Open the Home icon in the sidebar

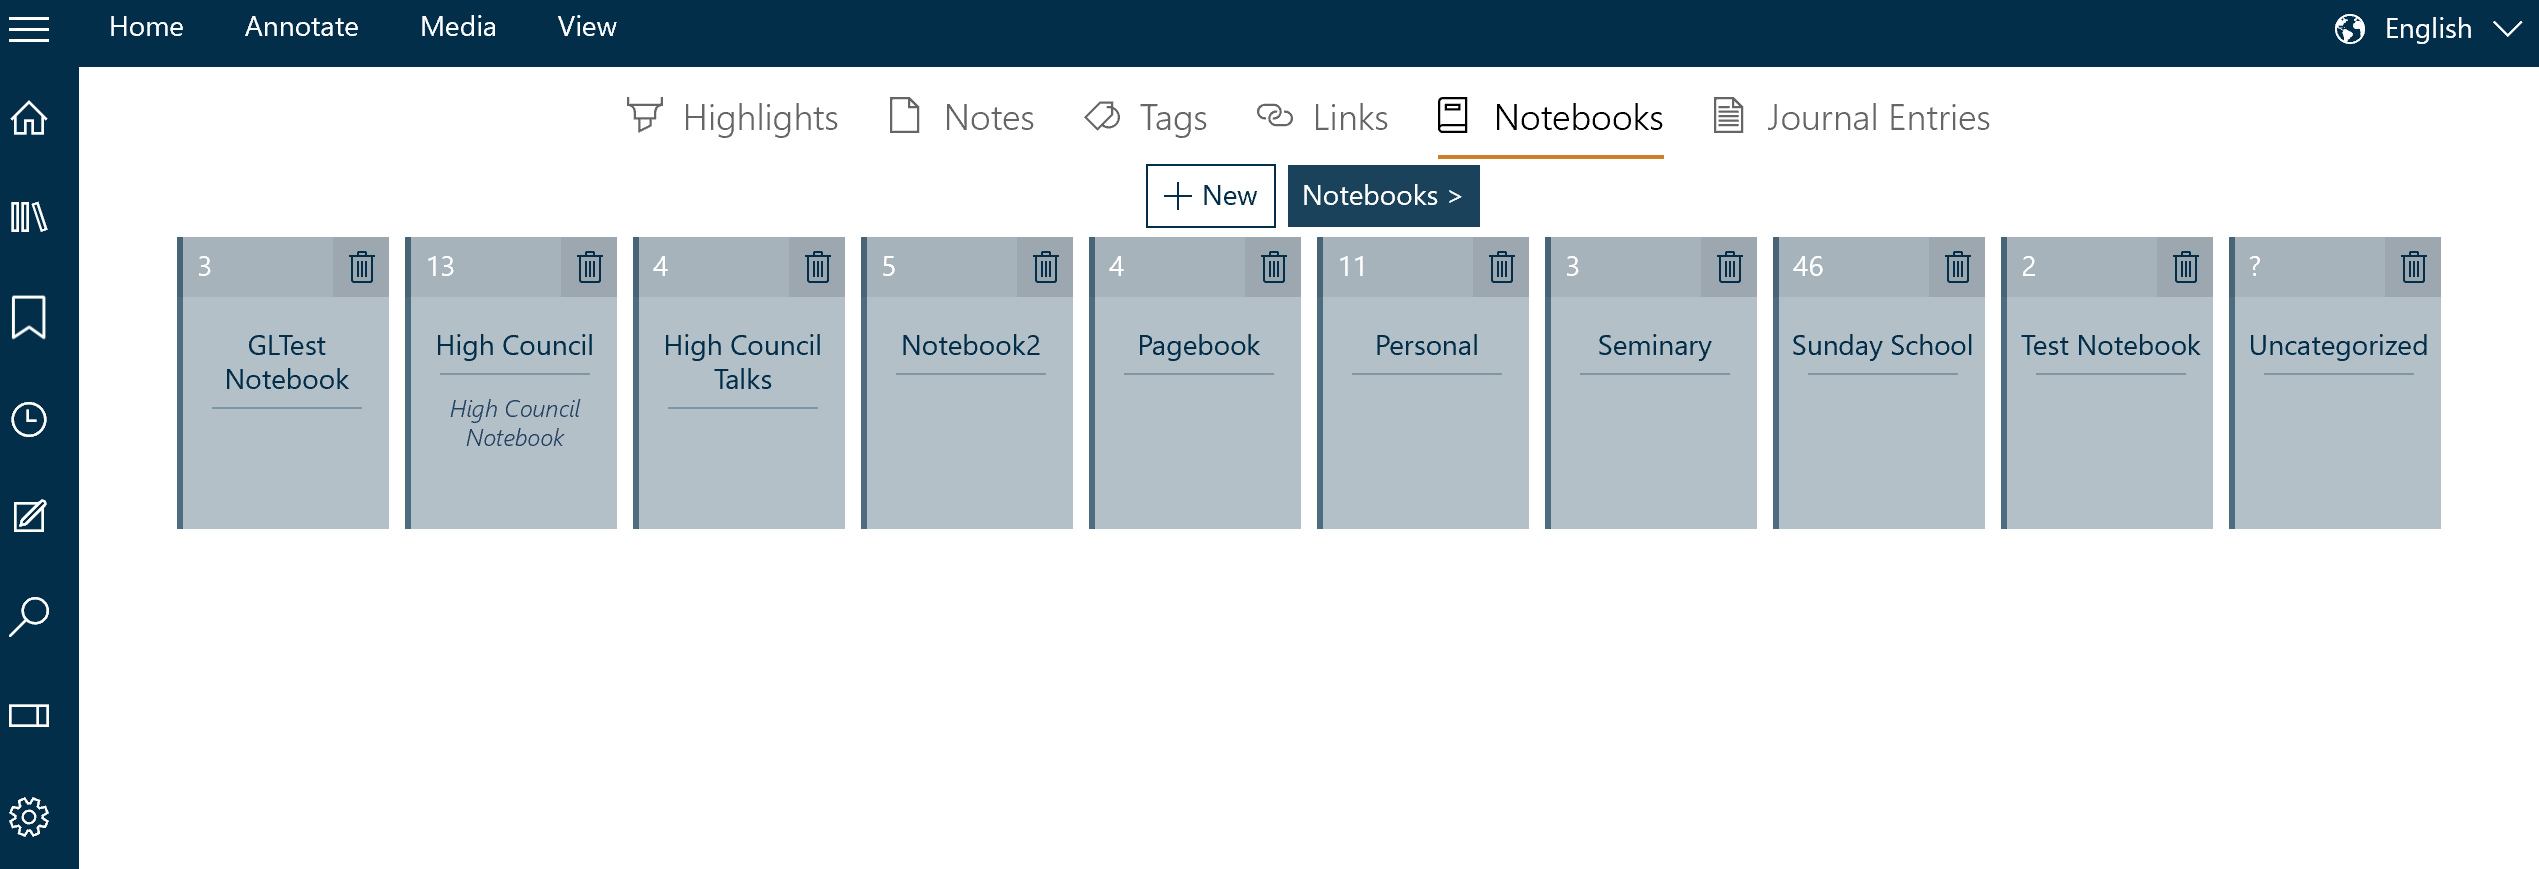(30, 118)
